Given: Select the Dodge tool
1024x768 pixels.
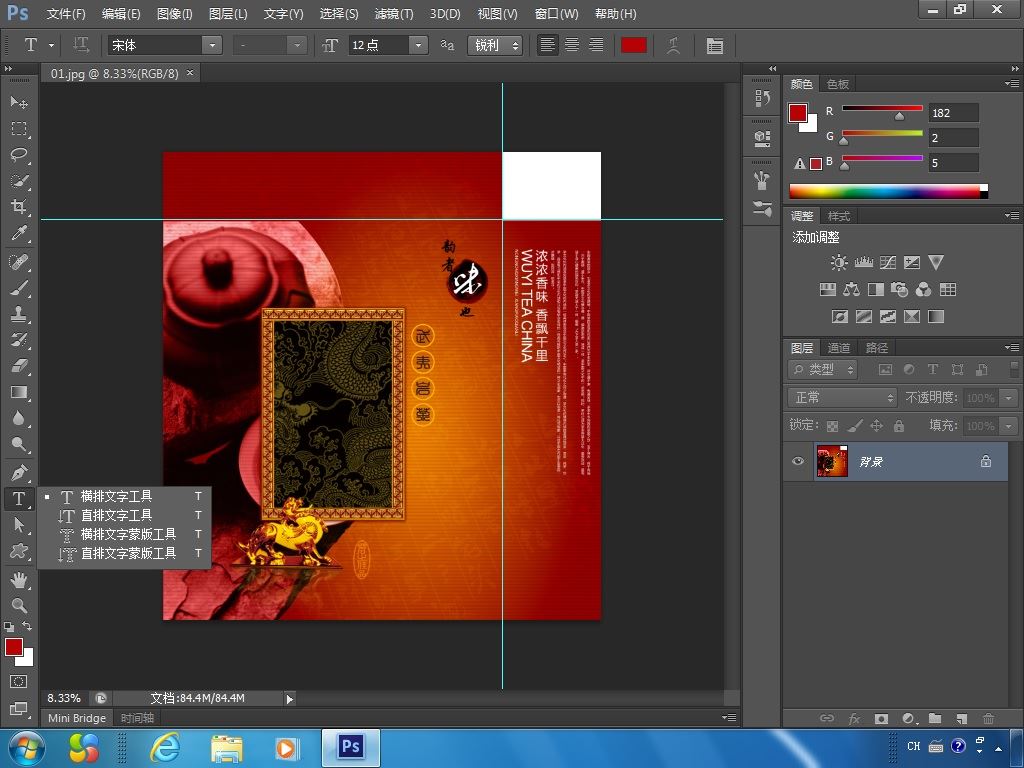Looking at the screenshot, I should coord(19,445).
